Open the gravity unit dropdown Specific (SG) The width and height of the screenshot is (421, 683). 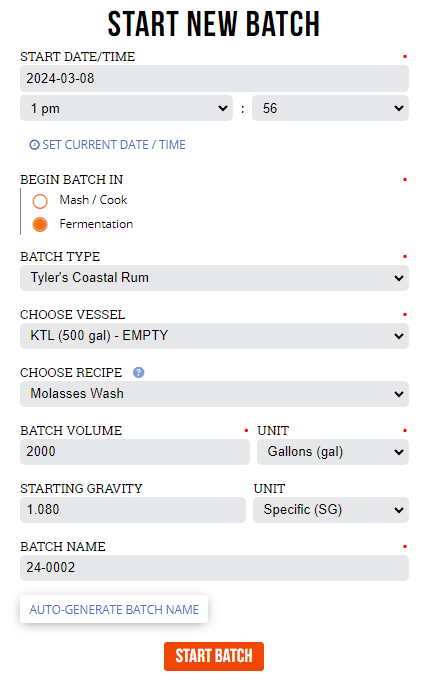(x=330, y=509)
